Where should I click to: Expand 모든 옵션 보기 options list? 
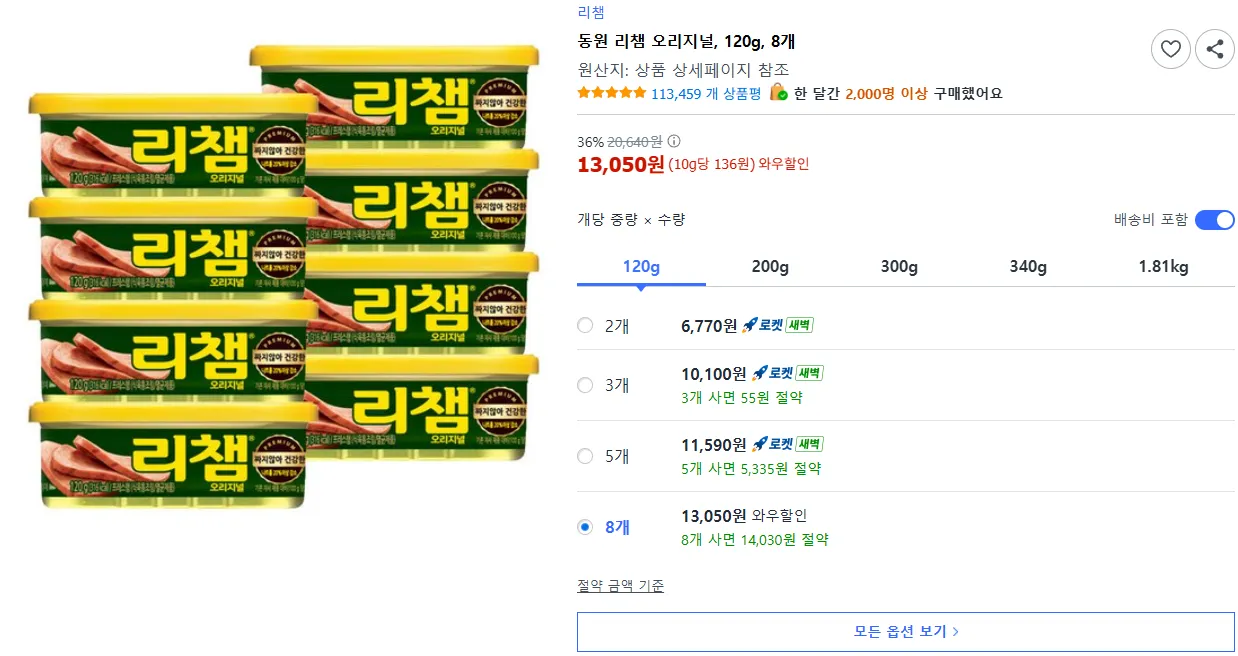906,632
